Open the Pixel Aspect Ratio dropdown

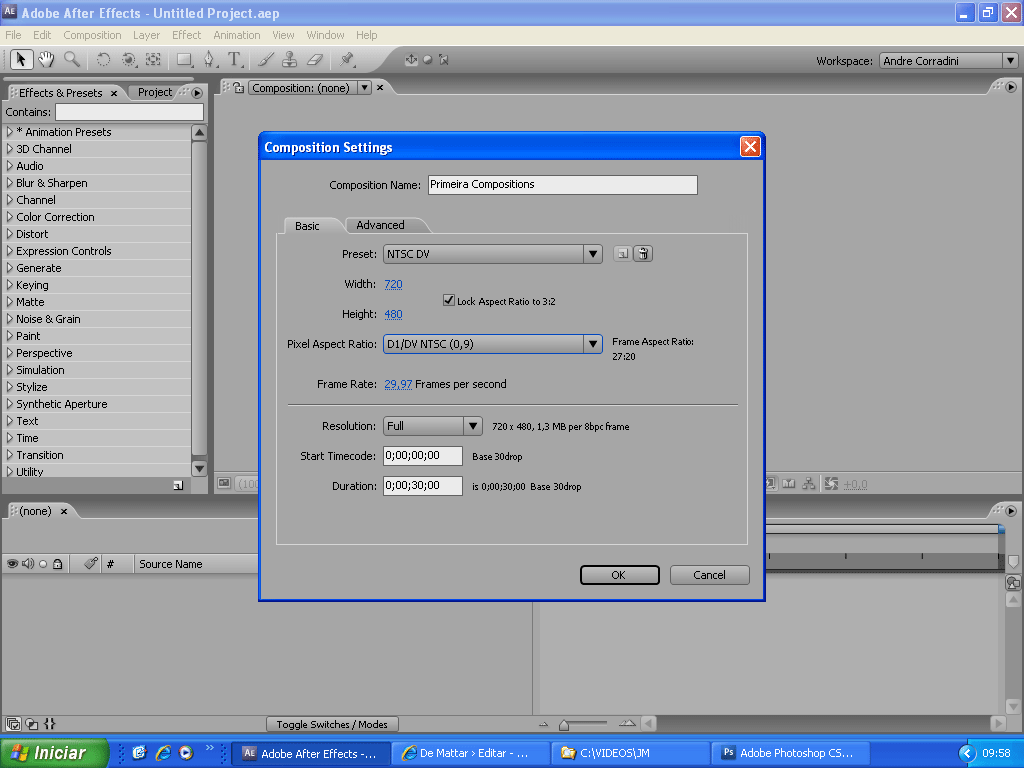(492, 344)
